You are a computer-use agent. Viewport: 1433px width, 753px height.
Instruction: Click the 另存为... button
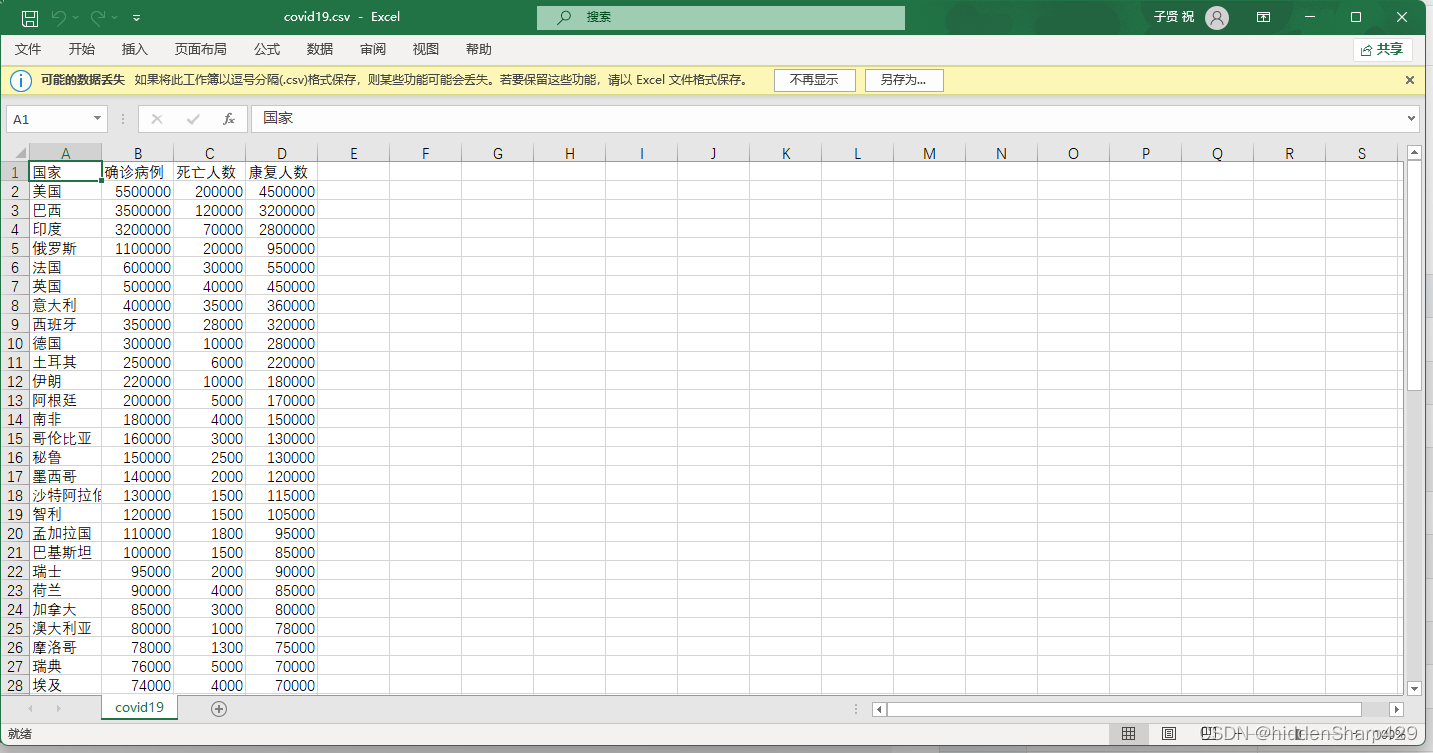point(903,80)
